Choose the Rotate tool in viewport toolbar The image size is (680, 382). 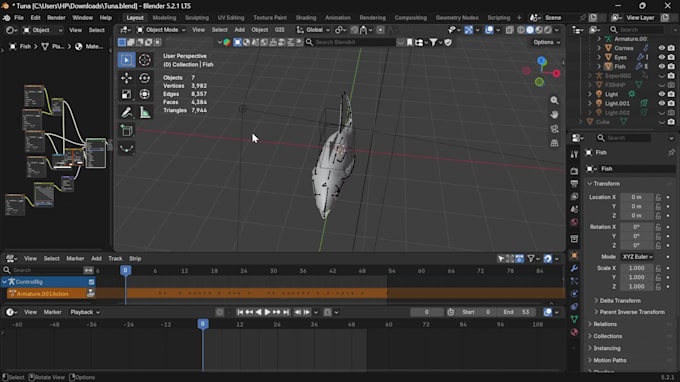coord(144,78)
